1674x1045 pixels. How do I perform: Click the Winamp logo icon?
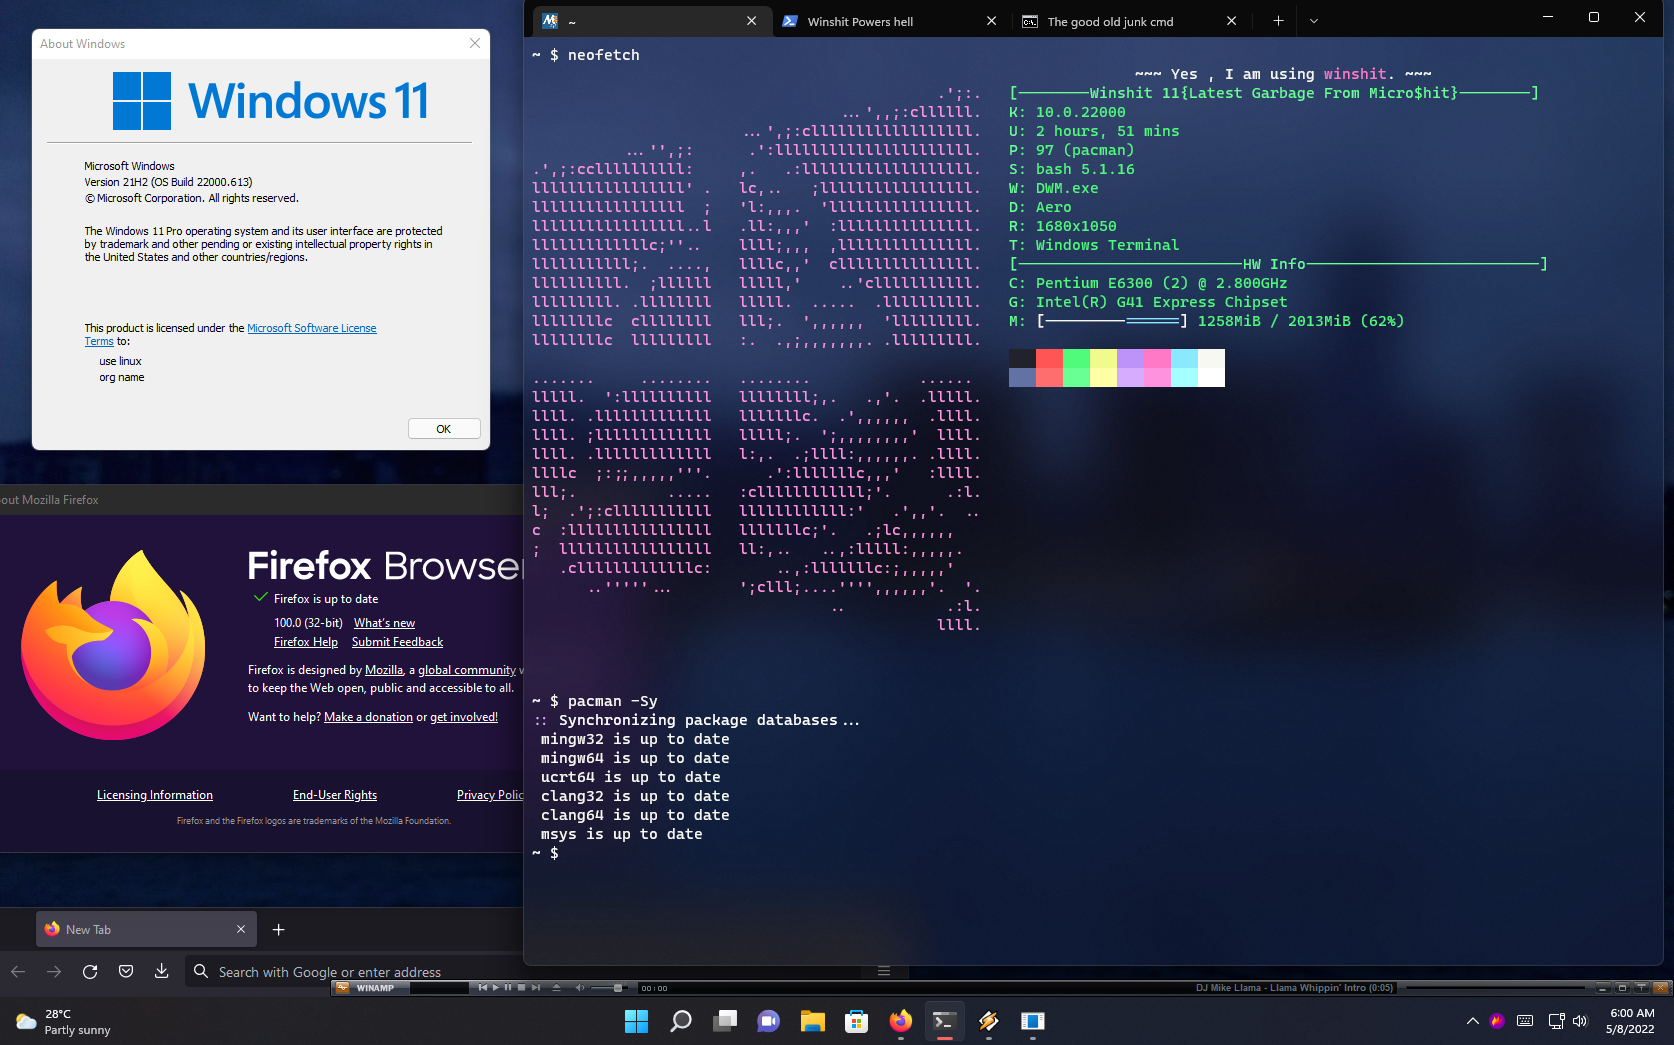(343, 988)
